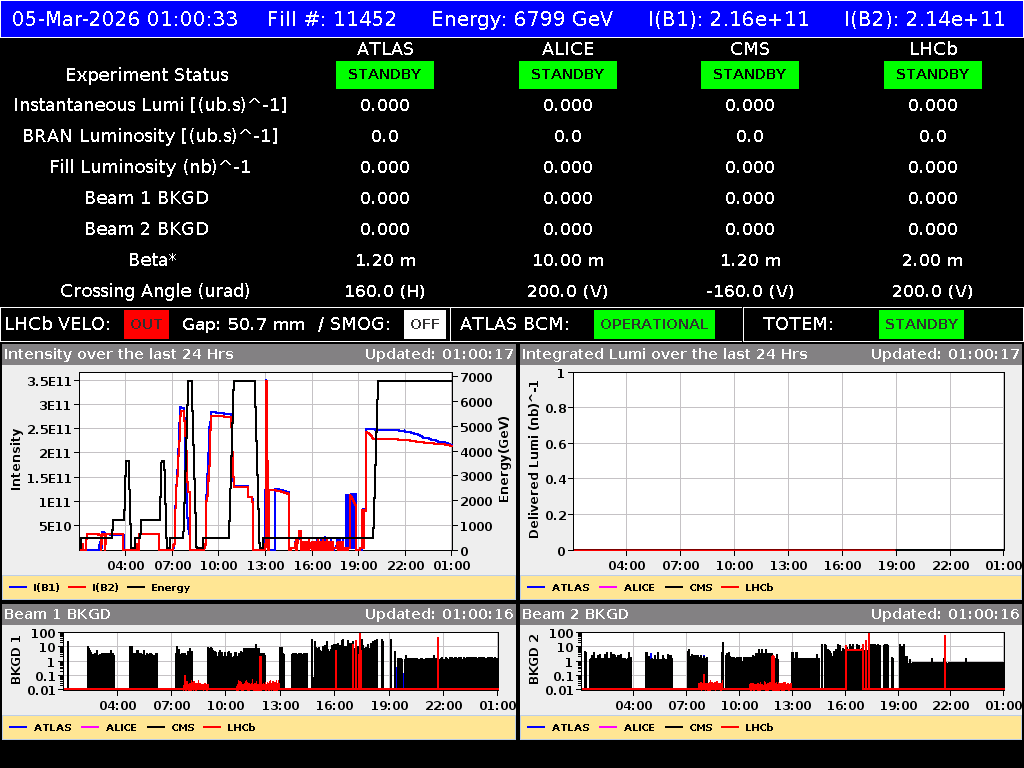Click the Fill #: 11452 field in the header
This screenshot has height=768, width=1024.
332,18
